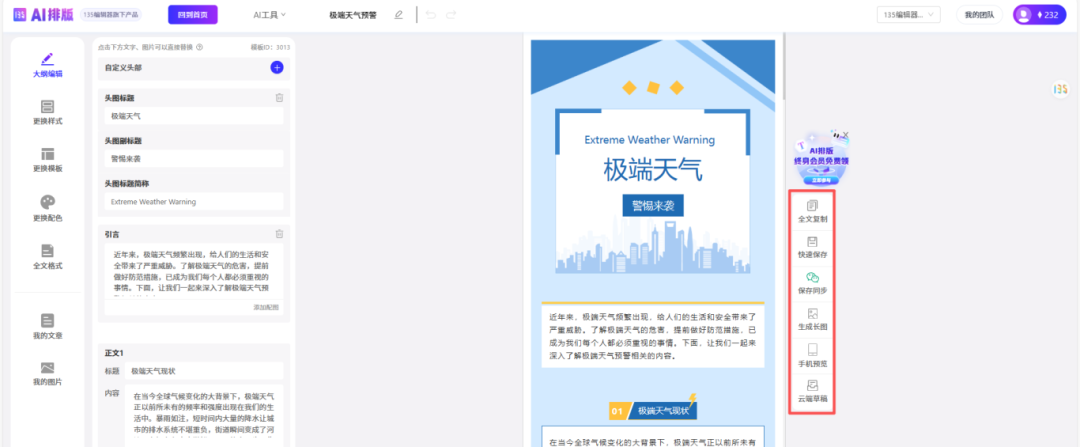The image size is (1080, 447).
Task: Open the 大纲编辑 outline editor
Action: tap(48, 65)
